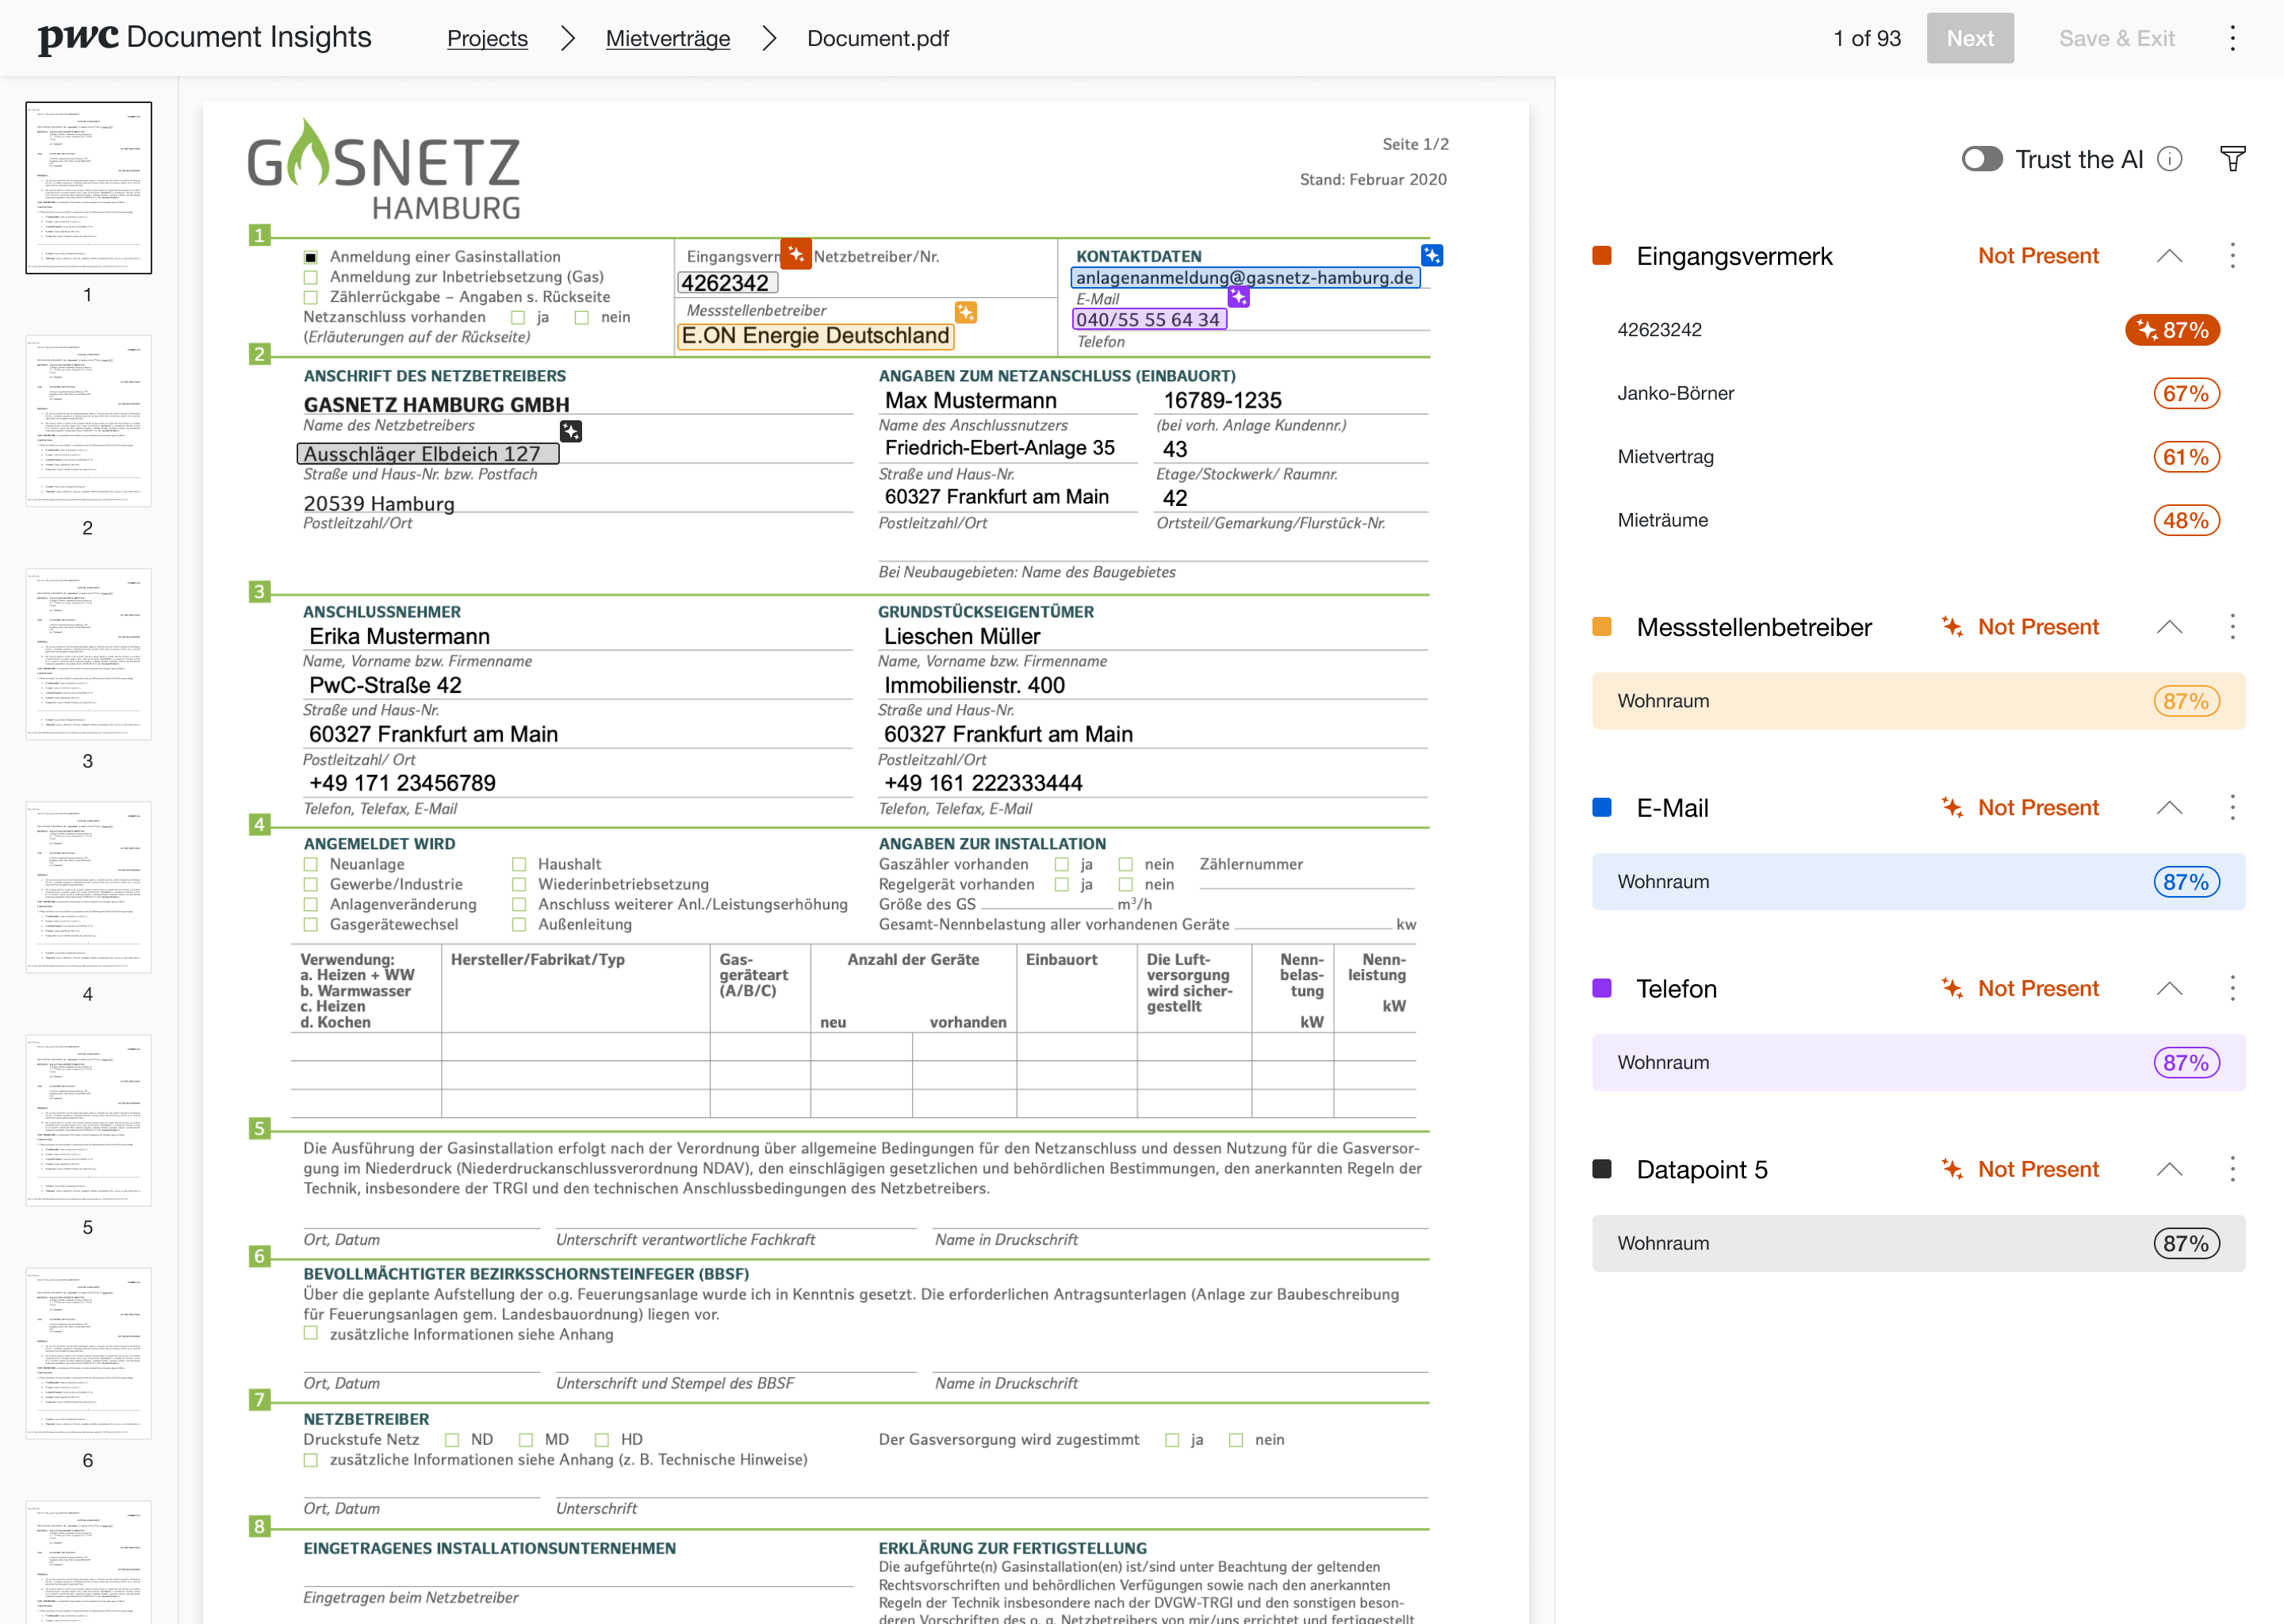Collapse the Datapoint 5 section

(x=2169, y=1170)
